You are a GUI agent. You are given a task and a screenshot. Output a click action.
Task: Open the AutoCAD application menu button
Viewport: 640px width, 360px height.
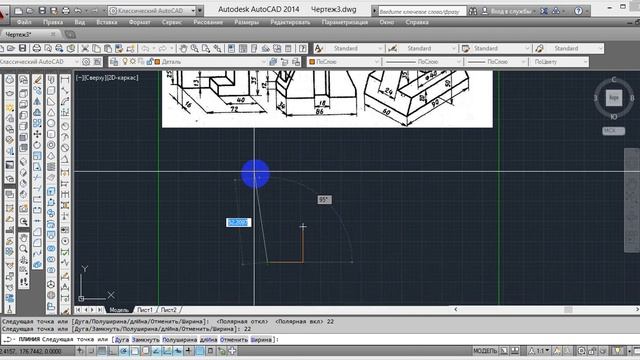click(3, 14)
